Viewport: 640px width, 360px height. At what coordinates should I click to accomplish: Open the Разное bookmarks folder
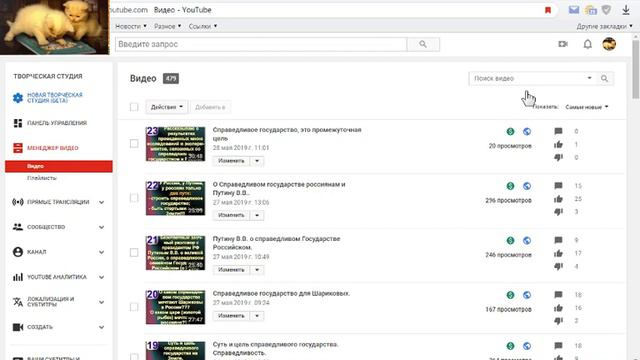[x=167, y=26]
